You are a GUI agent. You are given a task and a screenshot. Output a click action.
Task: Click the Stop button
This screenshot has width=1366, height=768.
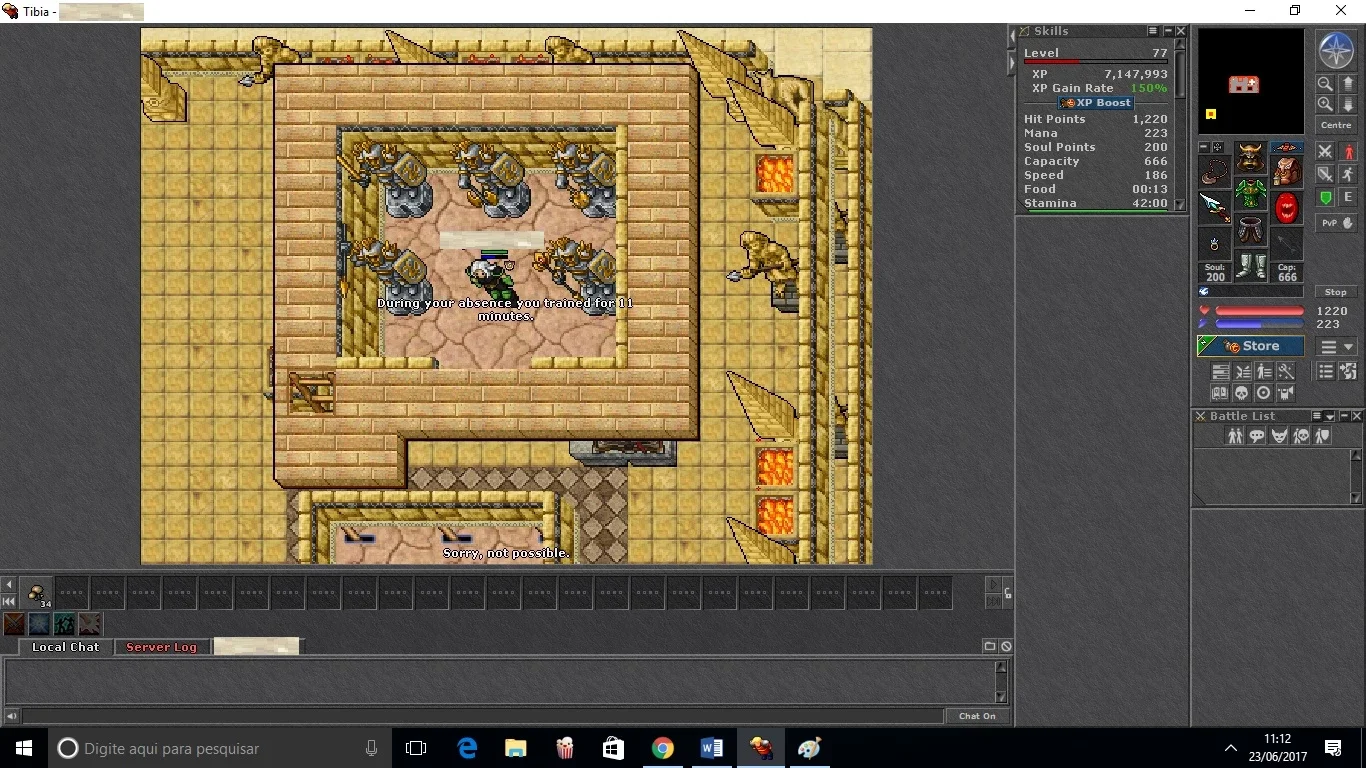click(1336, 292)
